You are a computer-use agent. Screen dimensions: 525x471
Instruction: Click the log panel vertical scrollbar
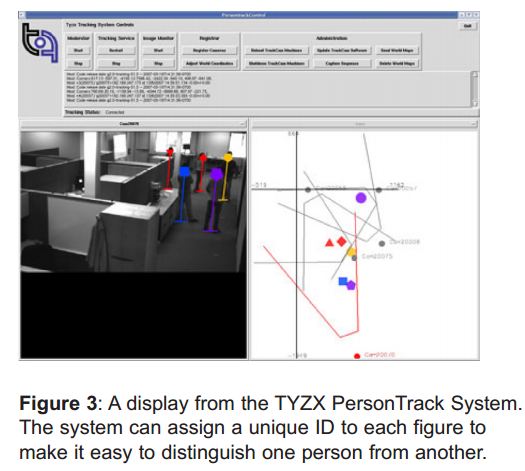tap(474, 89)
